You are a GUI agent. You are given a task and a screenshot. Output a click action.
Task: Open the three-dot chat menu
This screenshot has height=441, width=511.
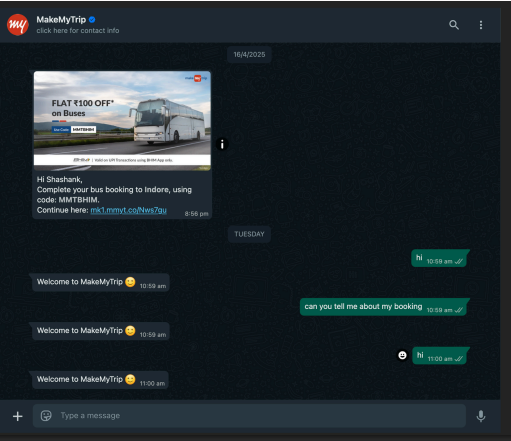coord(481,25)
